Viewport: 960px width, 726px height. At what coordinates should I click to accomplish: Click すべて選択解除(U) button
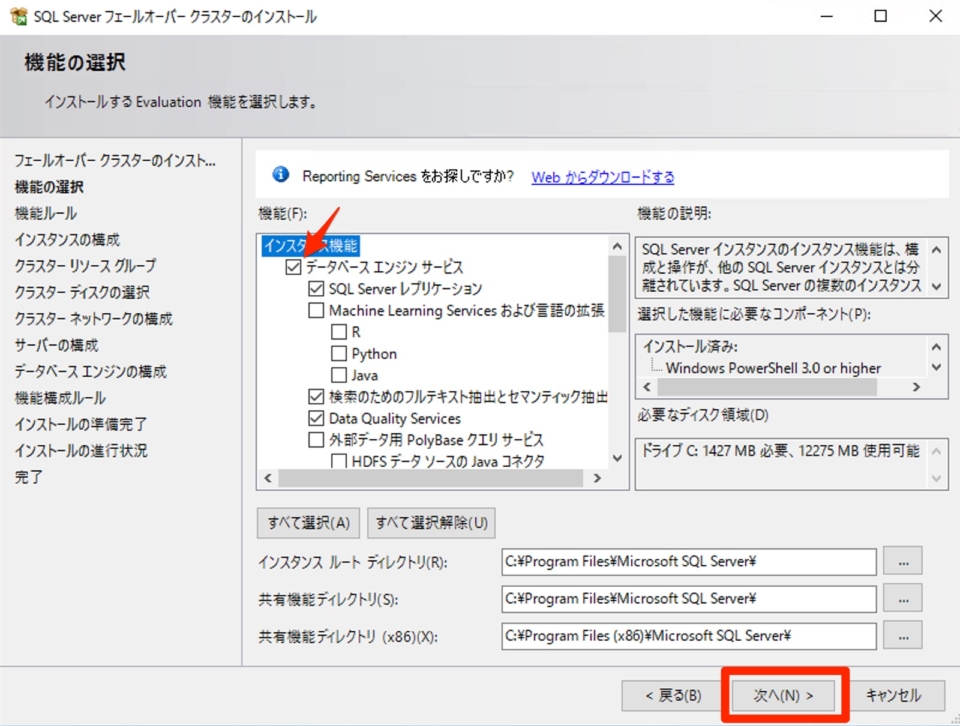pyautogui.click(x=432, y=523)
